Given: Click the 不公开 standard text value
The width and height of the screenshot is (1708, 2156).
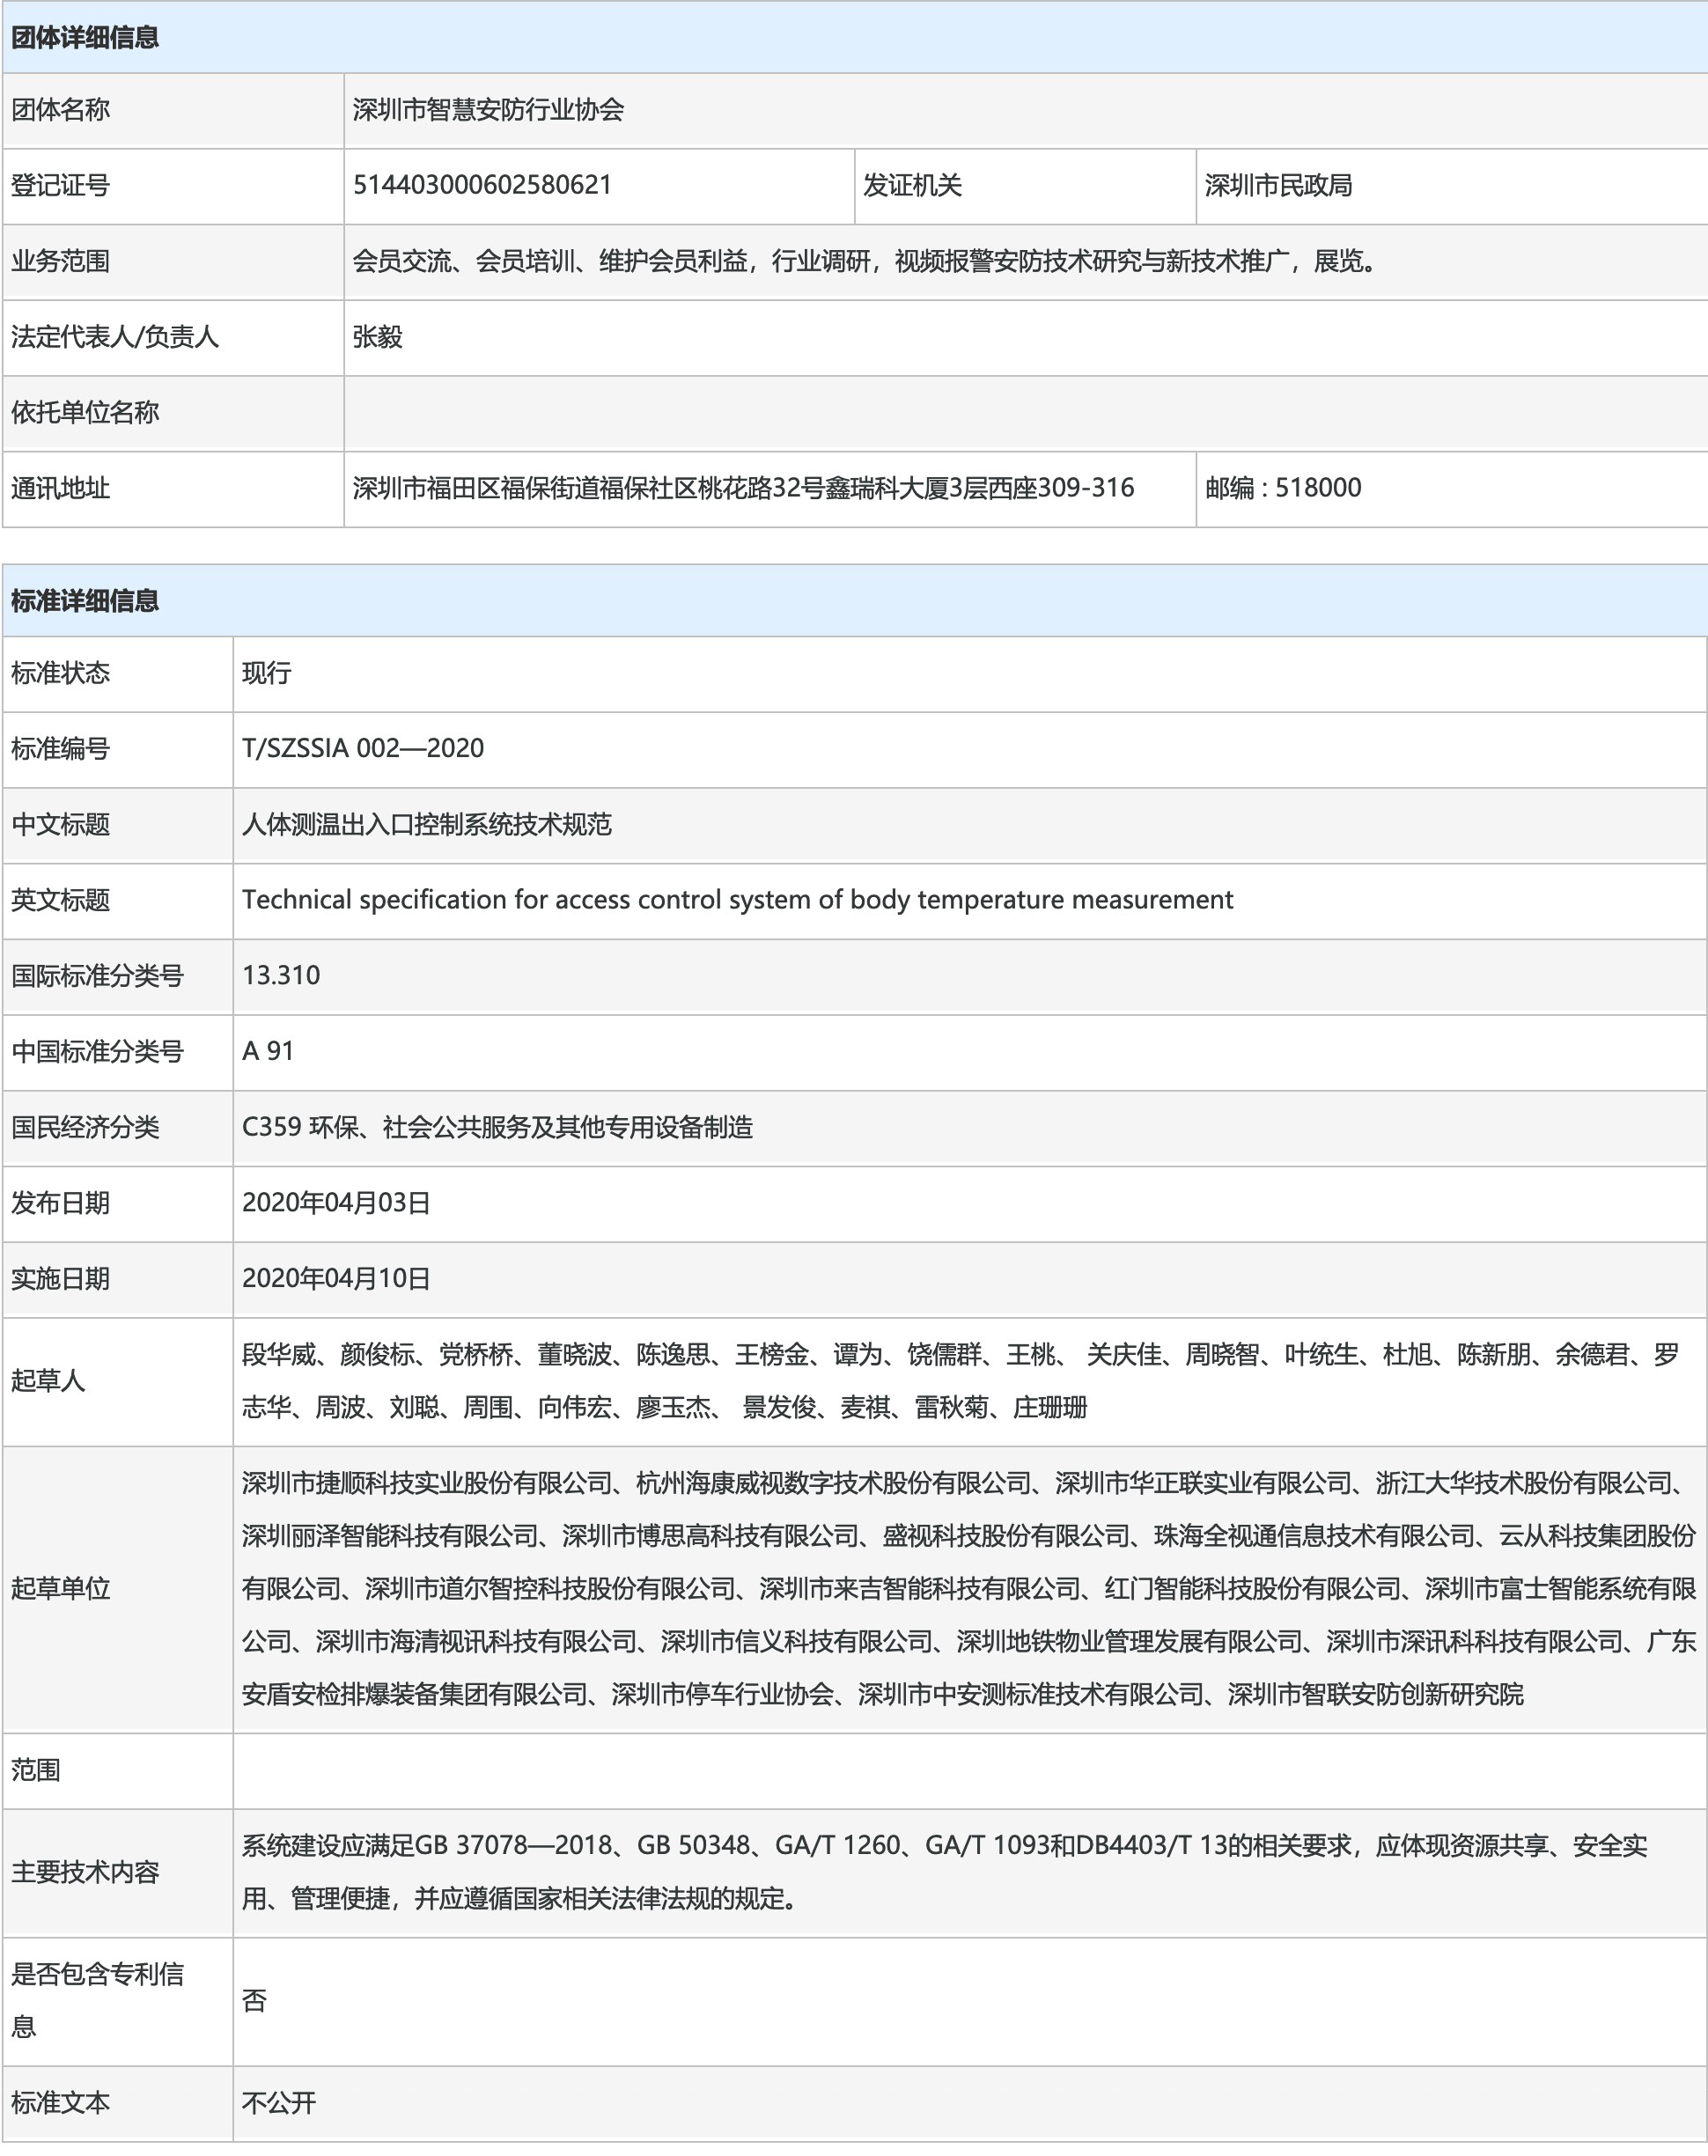Looking at the screenshot, I should coord(279,2103).
